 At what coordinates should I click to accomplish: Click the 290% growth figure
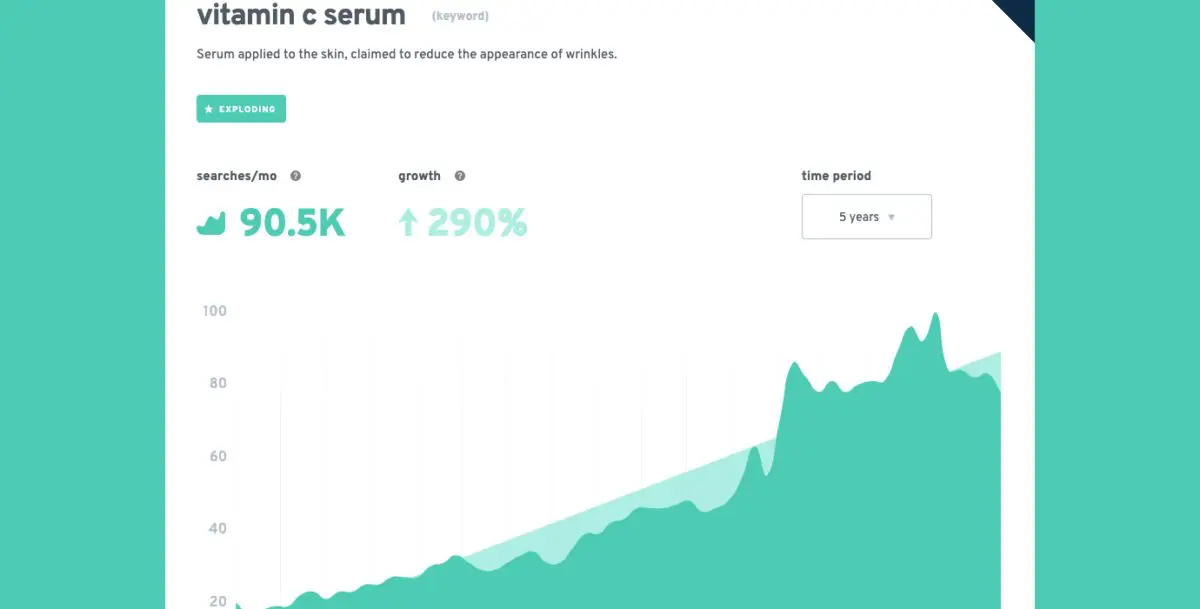(477, 223)
